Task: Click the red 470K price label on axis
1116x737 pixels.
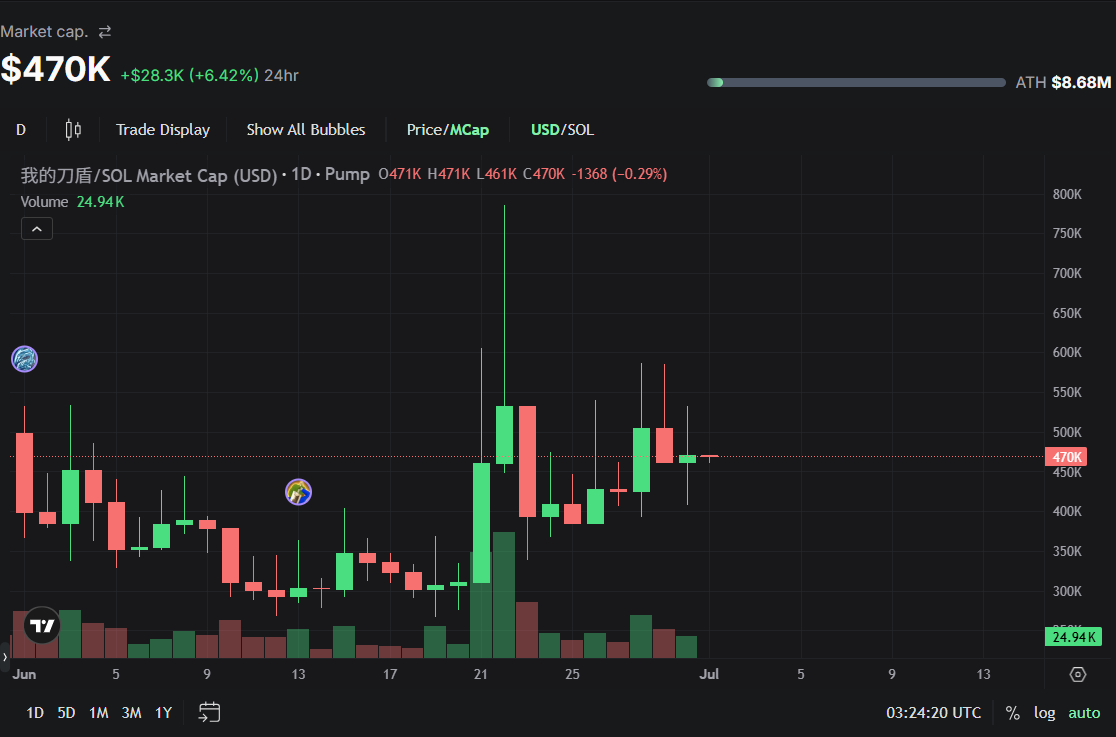Action: click(1065, 457)
